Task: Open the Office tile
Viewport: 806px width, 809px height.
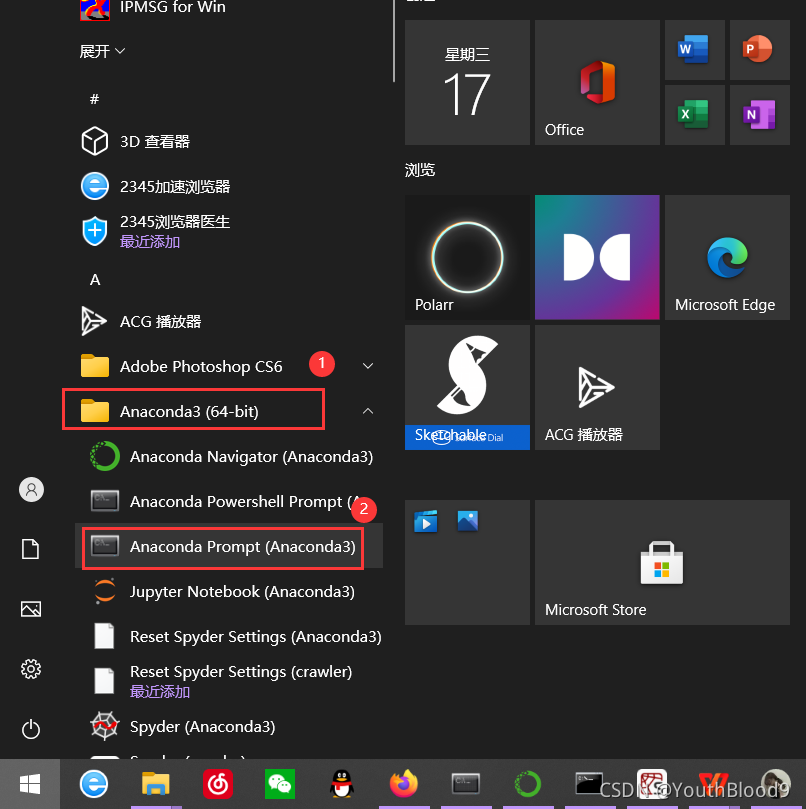Action: tap(597, 83)
